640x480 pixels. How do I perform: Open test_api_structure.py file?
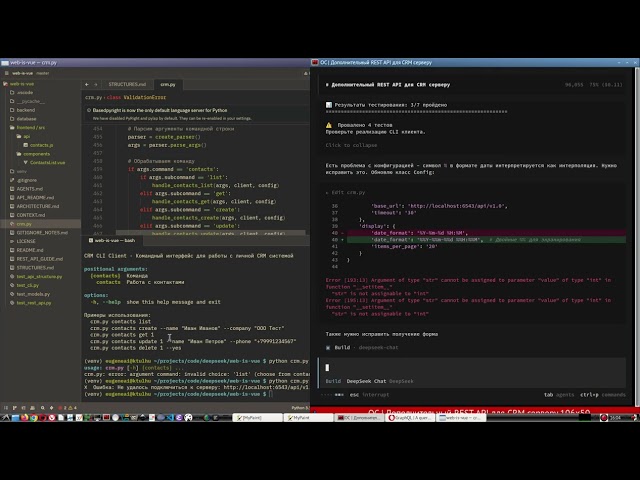coord(39,277)
